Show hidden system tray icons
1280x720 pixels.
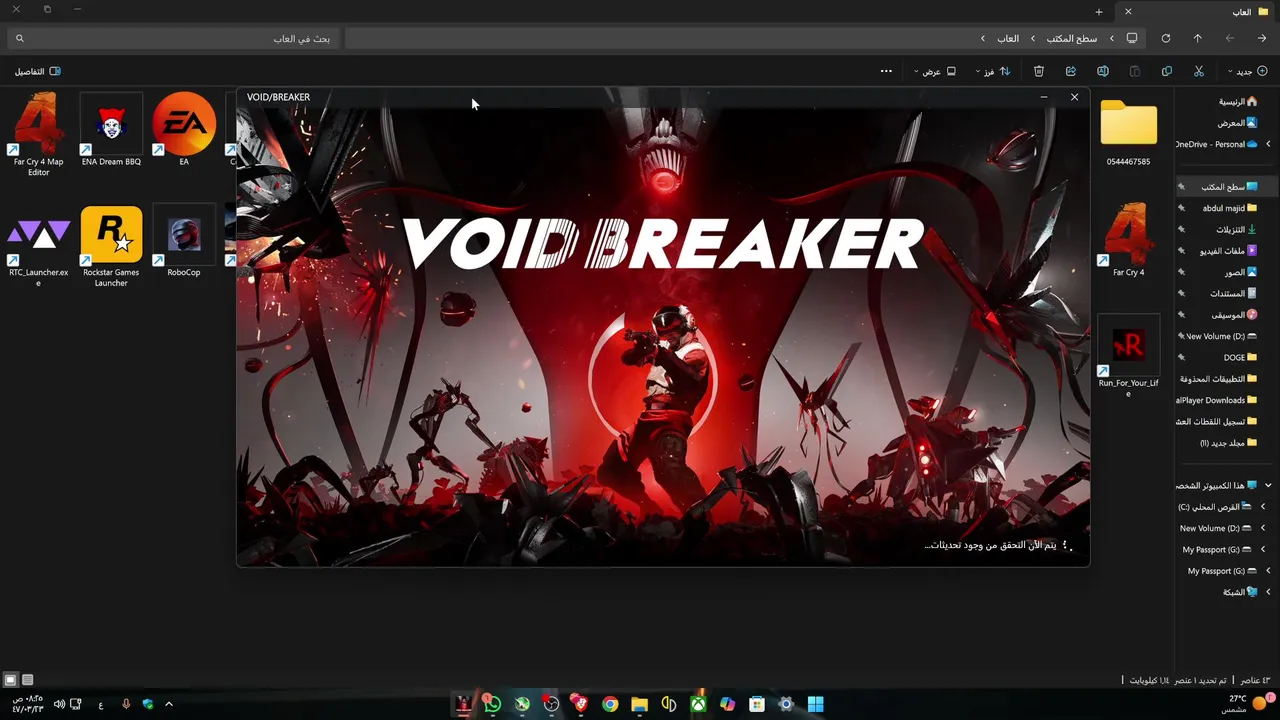[169, 704]
